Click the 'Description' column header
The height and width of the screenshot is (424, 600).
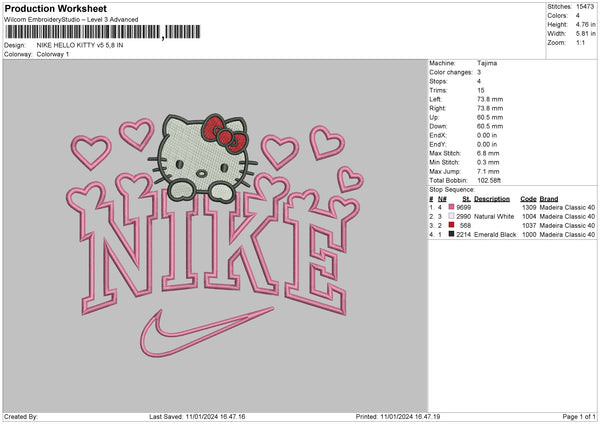(492, 199)
